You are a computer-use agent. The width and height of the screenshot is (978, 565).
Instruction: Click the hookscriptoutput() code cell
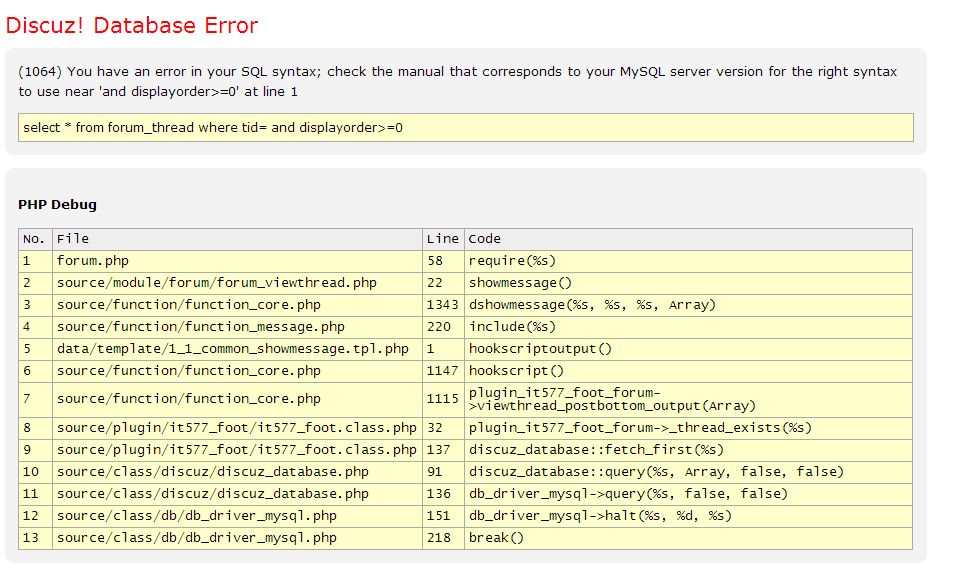(x=688, y=349)
